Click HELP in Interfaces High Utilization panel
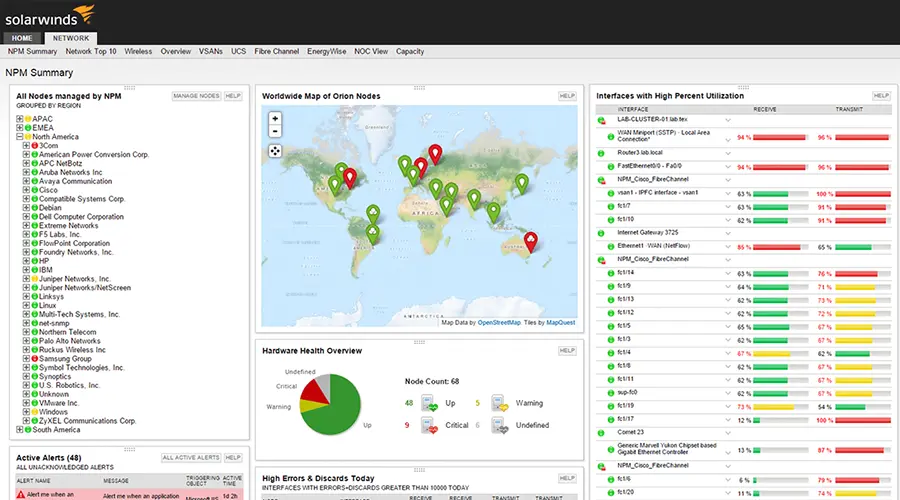 click(x=881, y=96)
